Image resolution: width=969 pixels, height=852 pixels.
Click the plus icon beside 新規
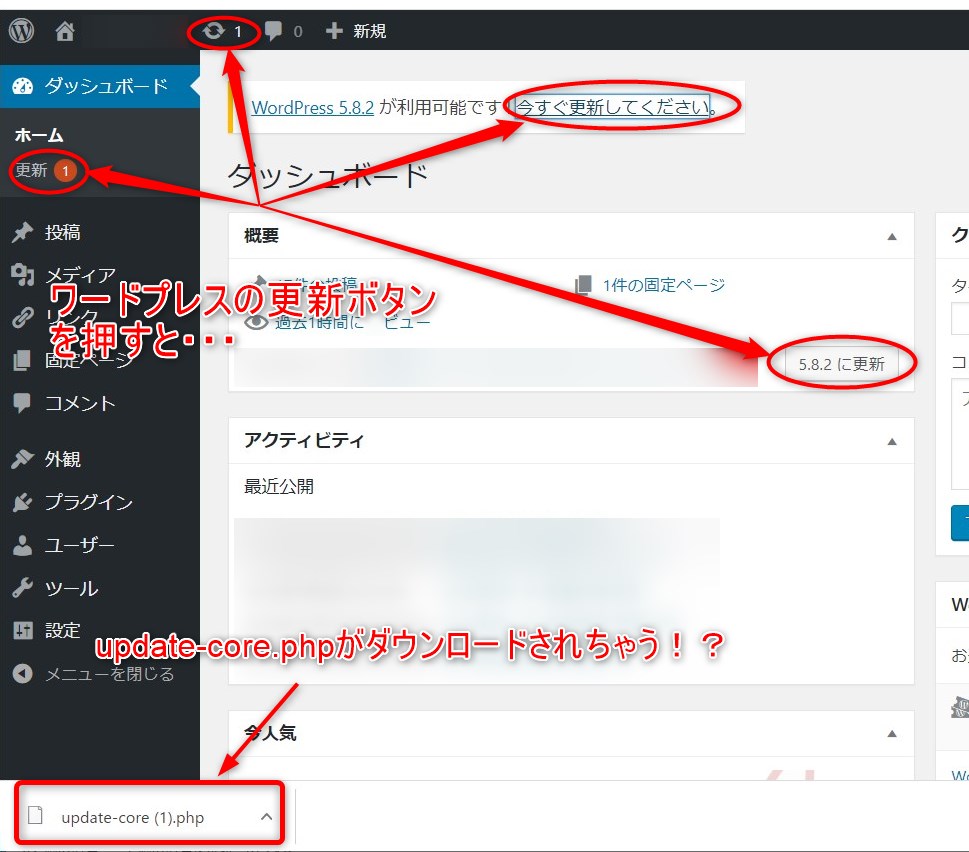[x=334, y=31]
